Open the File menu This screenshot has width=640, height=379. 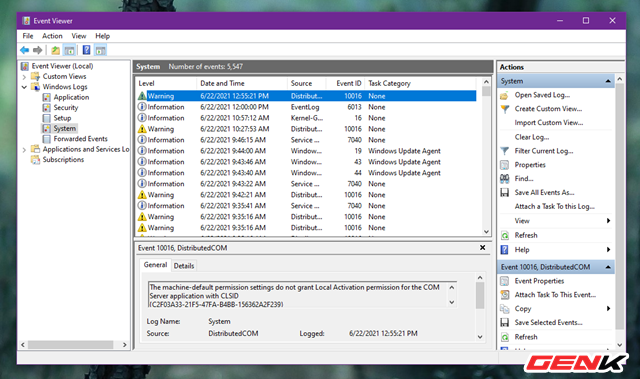[x=28, y=36]
